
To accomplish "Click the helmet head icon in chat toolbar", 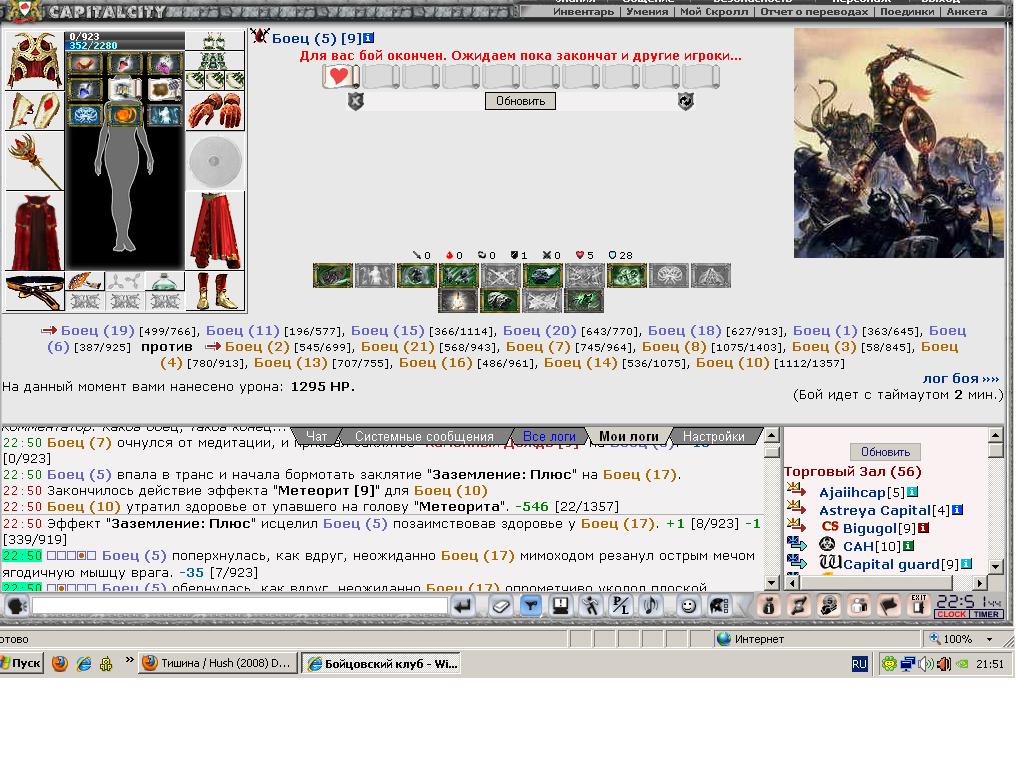I will pyautogui.click(x=718, y=606).
